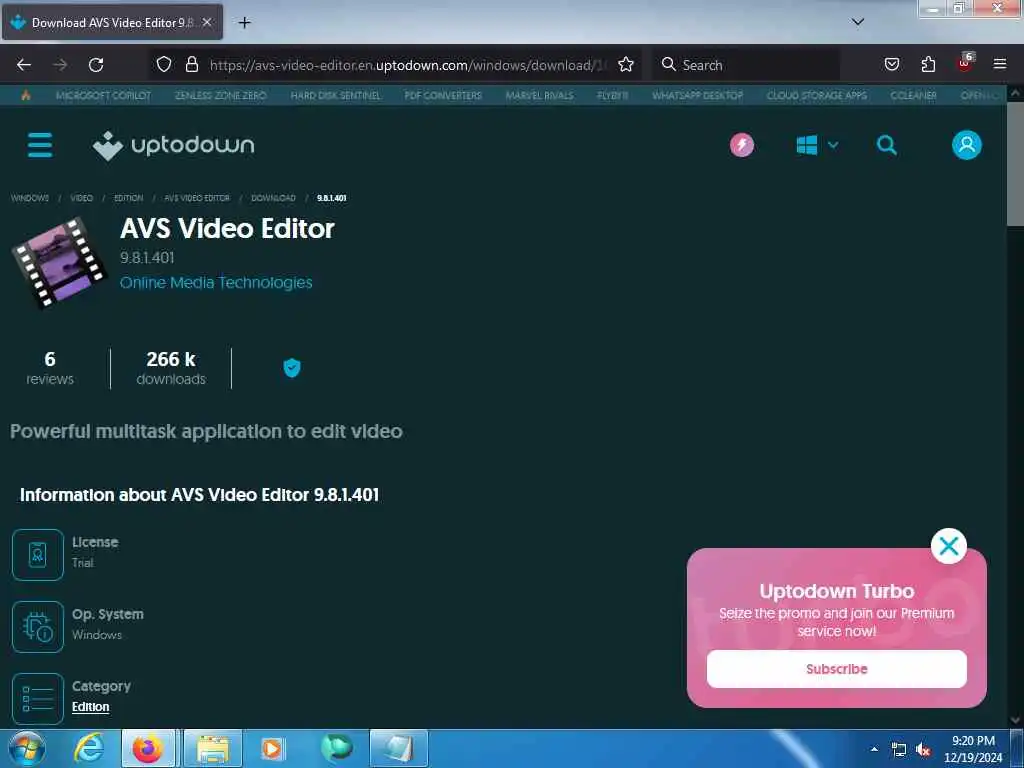Open the Online Media Technologies developer link
This screenshot has width=1024, height=768.
pos(216,283)
